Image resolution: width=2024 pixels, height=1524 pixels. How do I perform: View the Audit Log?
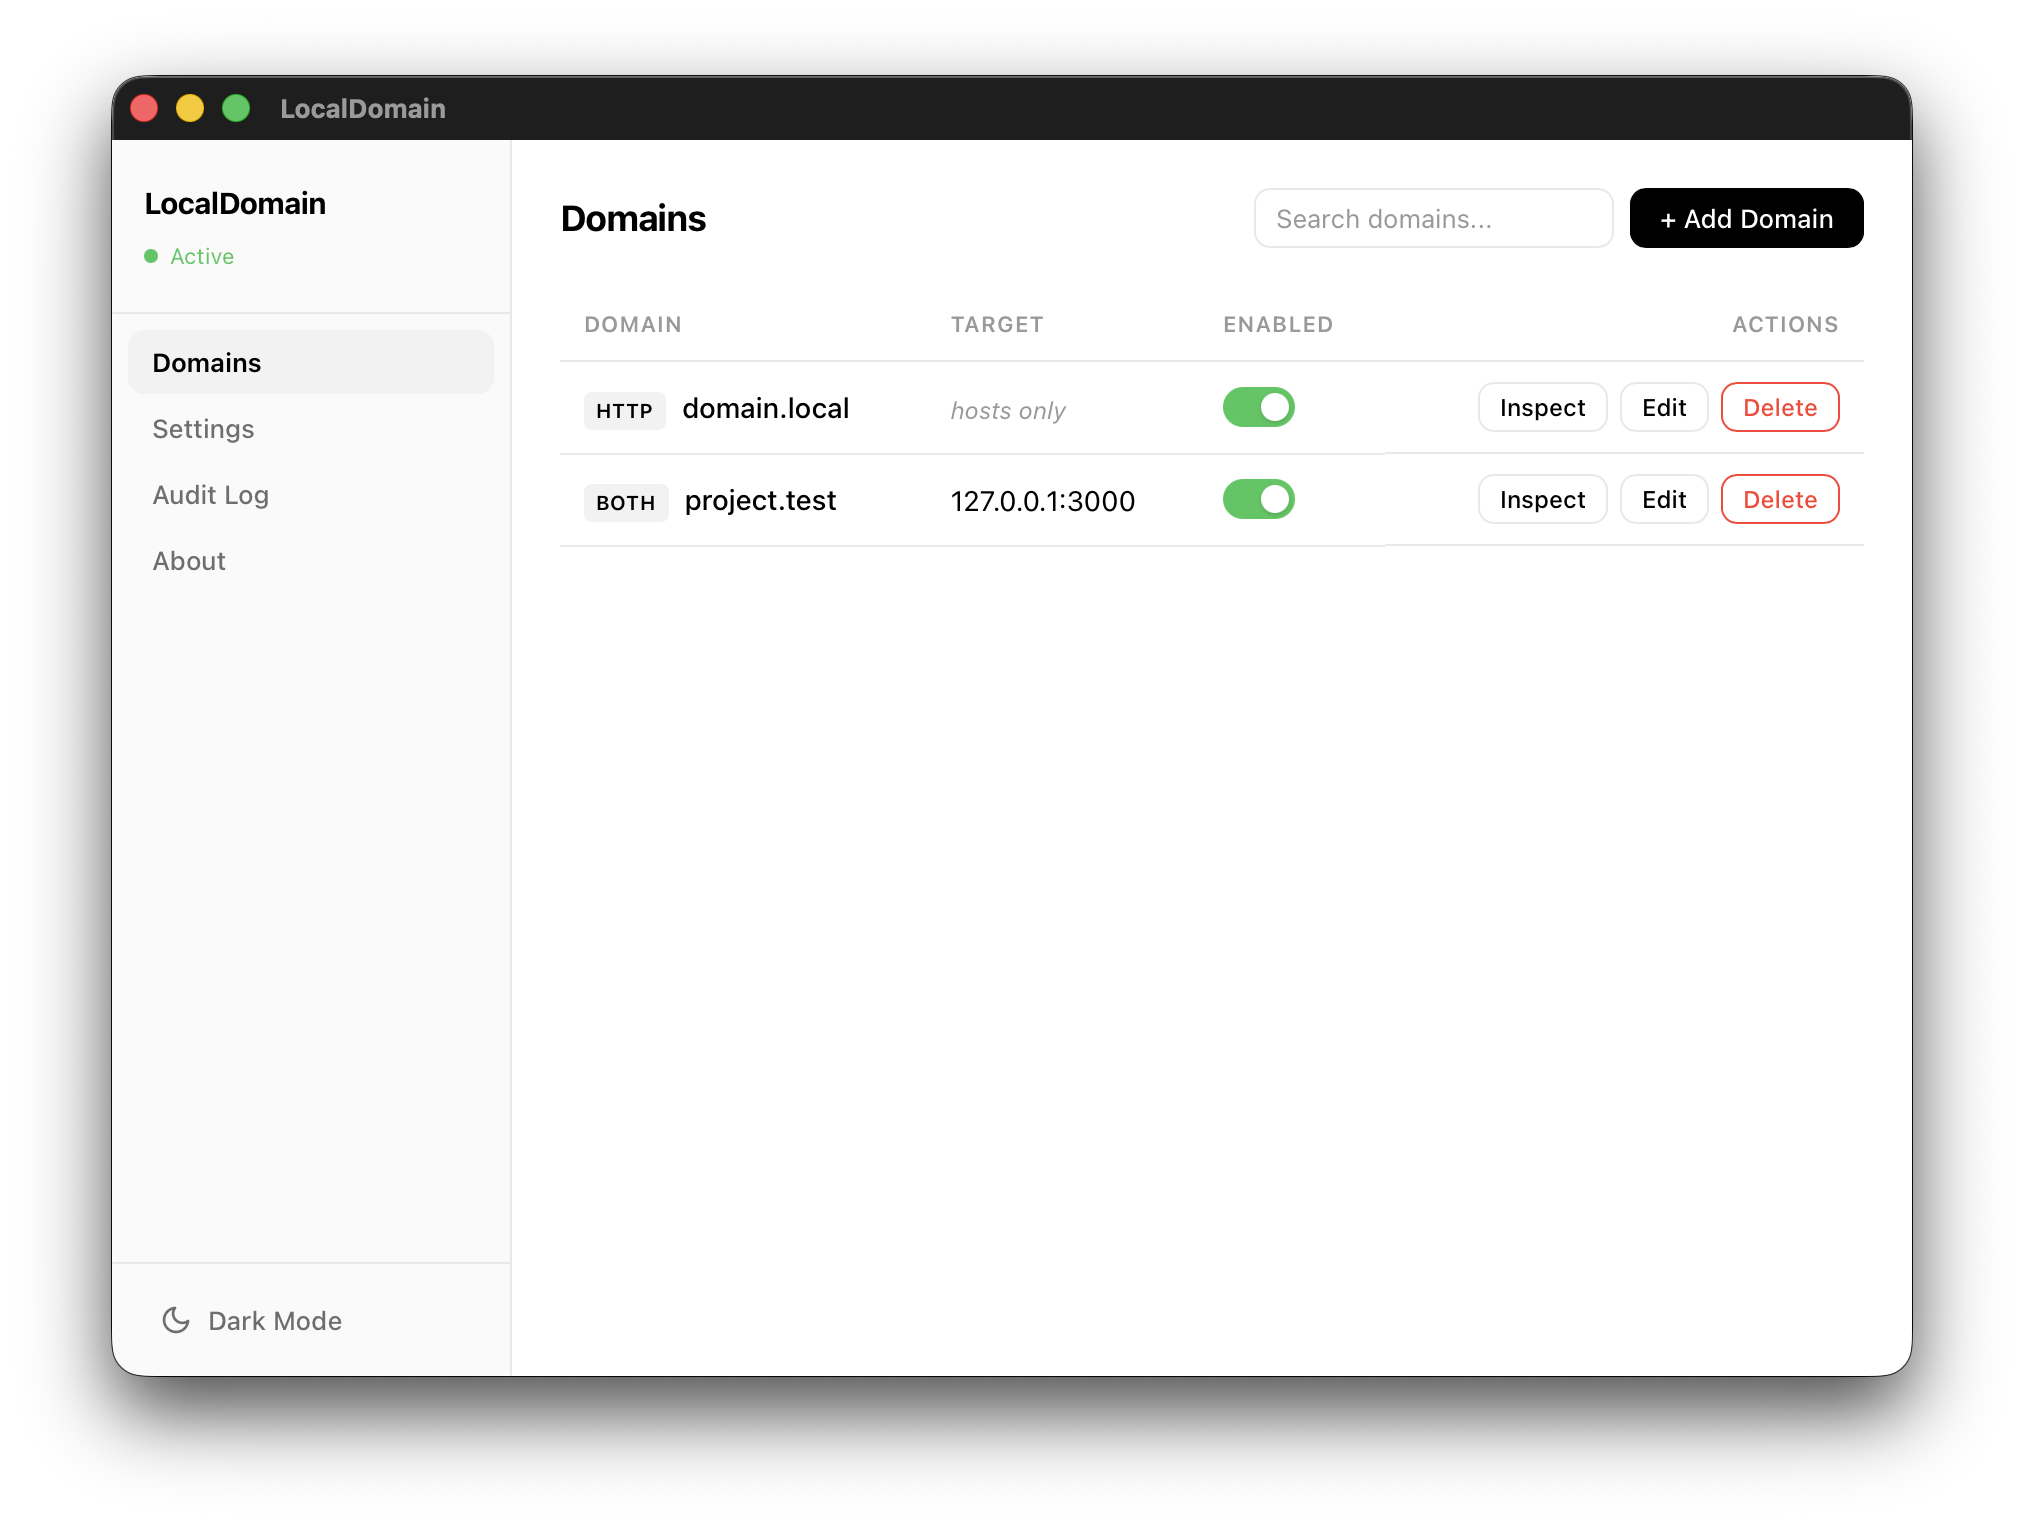[210, 494]
